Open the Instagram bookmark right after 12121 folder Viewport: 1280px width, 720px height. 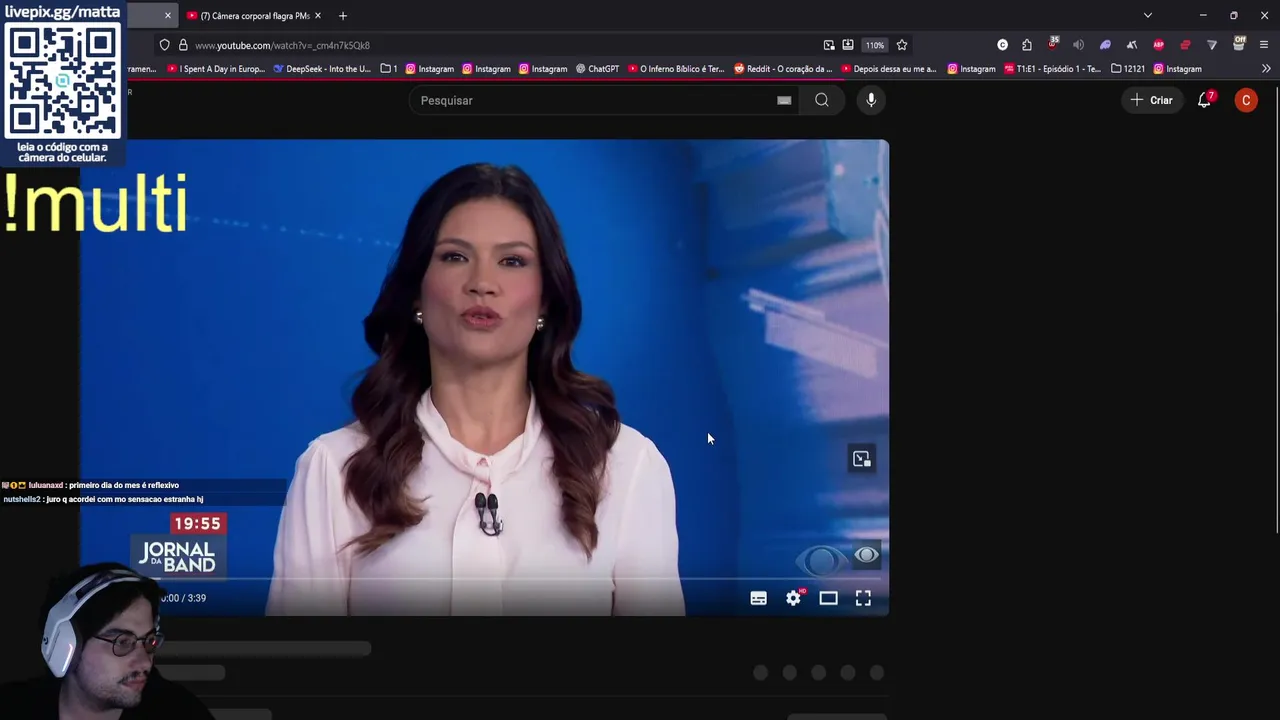pos(1178,69)
